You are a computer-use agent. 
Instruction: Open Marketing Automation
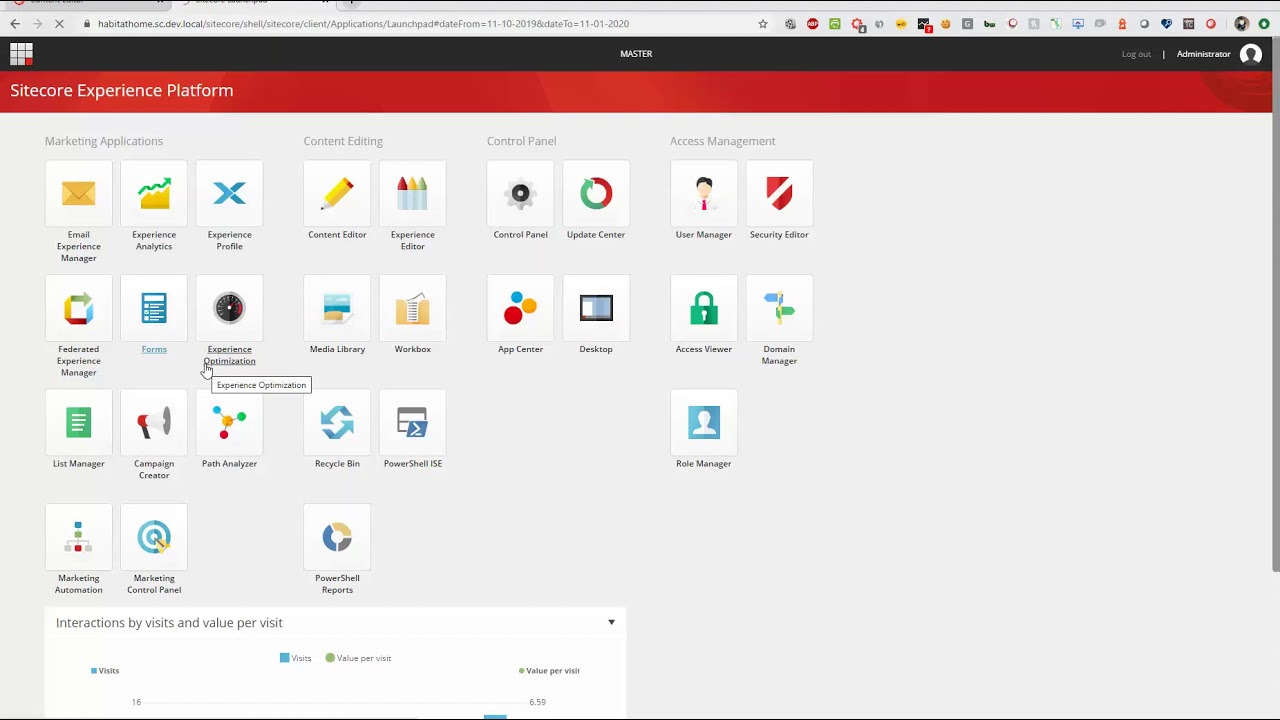pos(78,537)
